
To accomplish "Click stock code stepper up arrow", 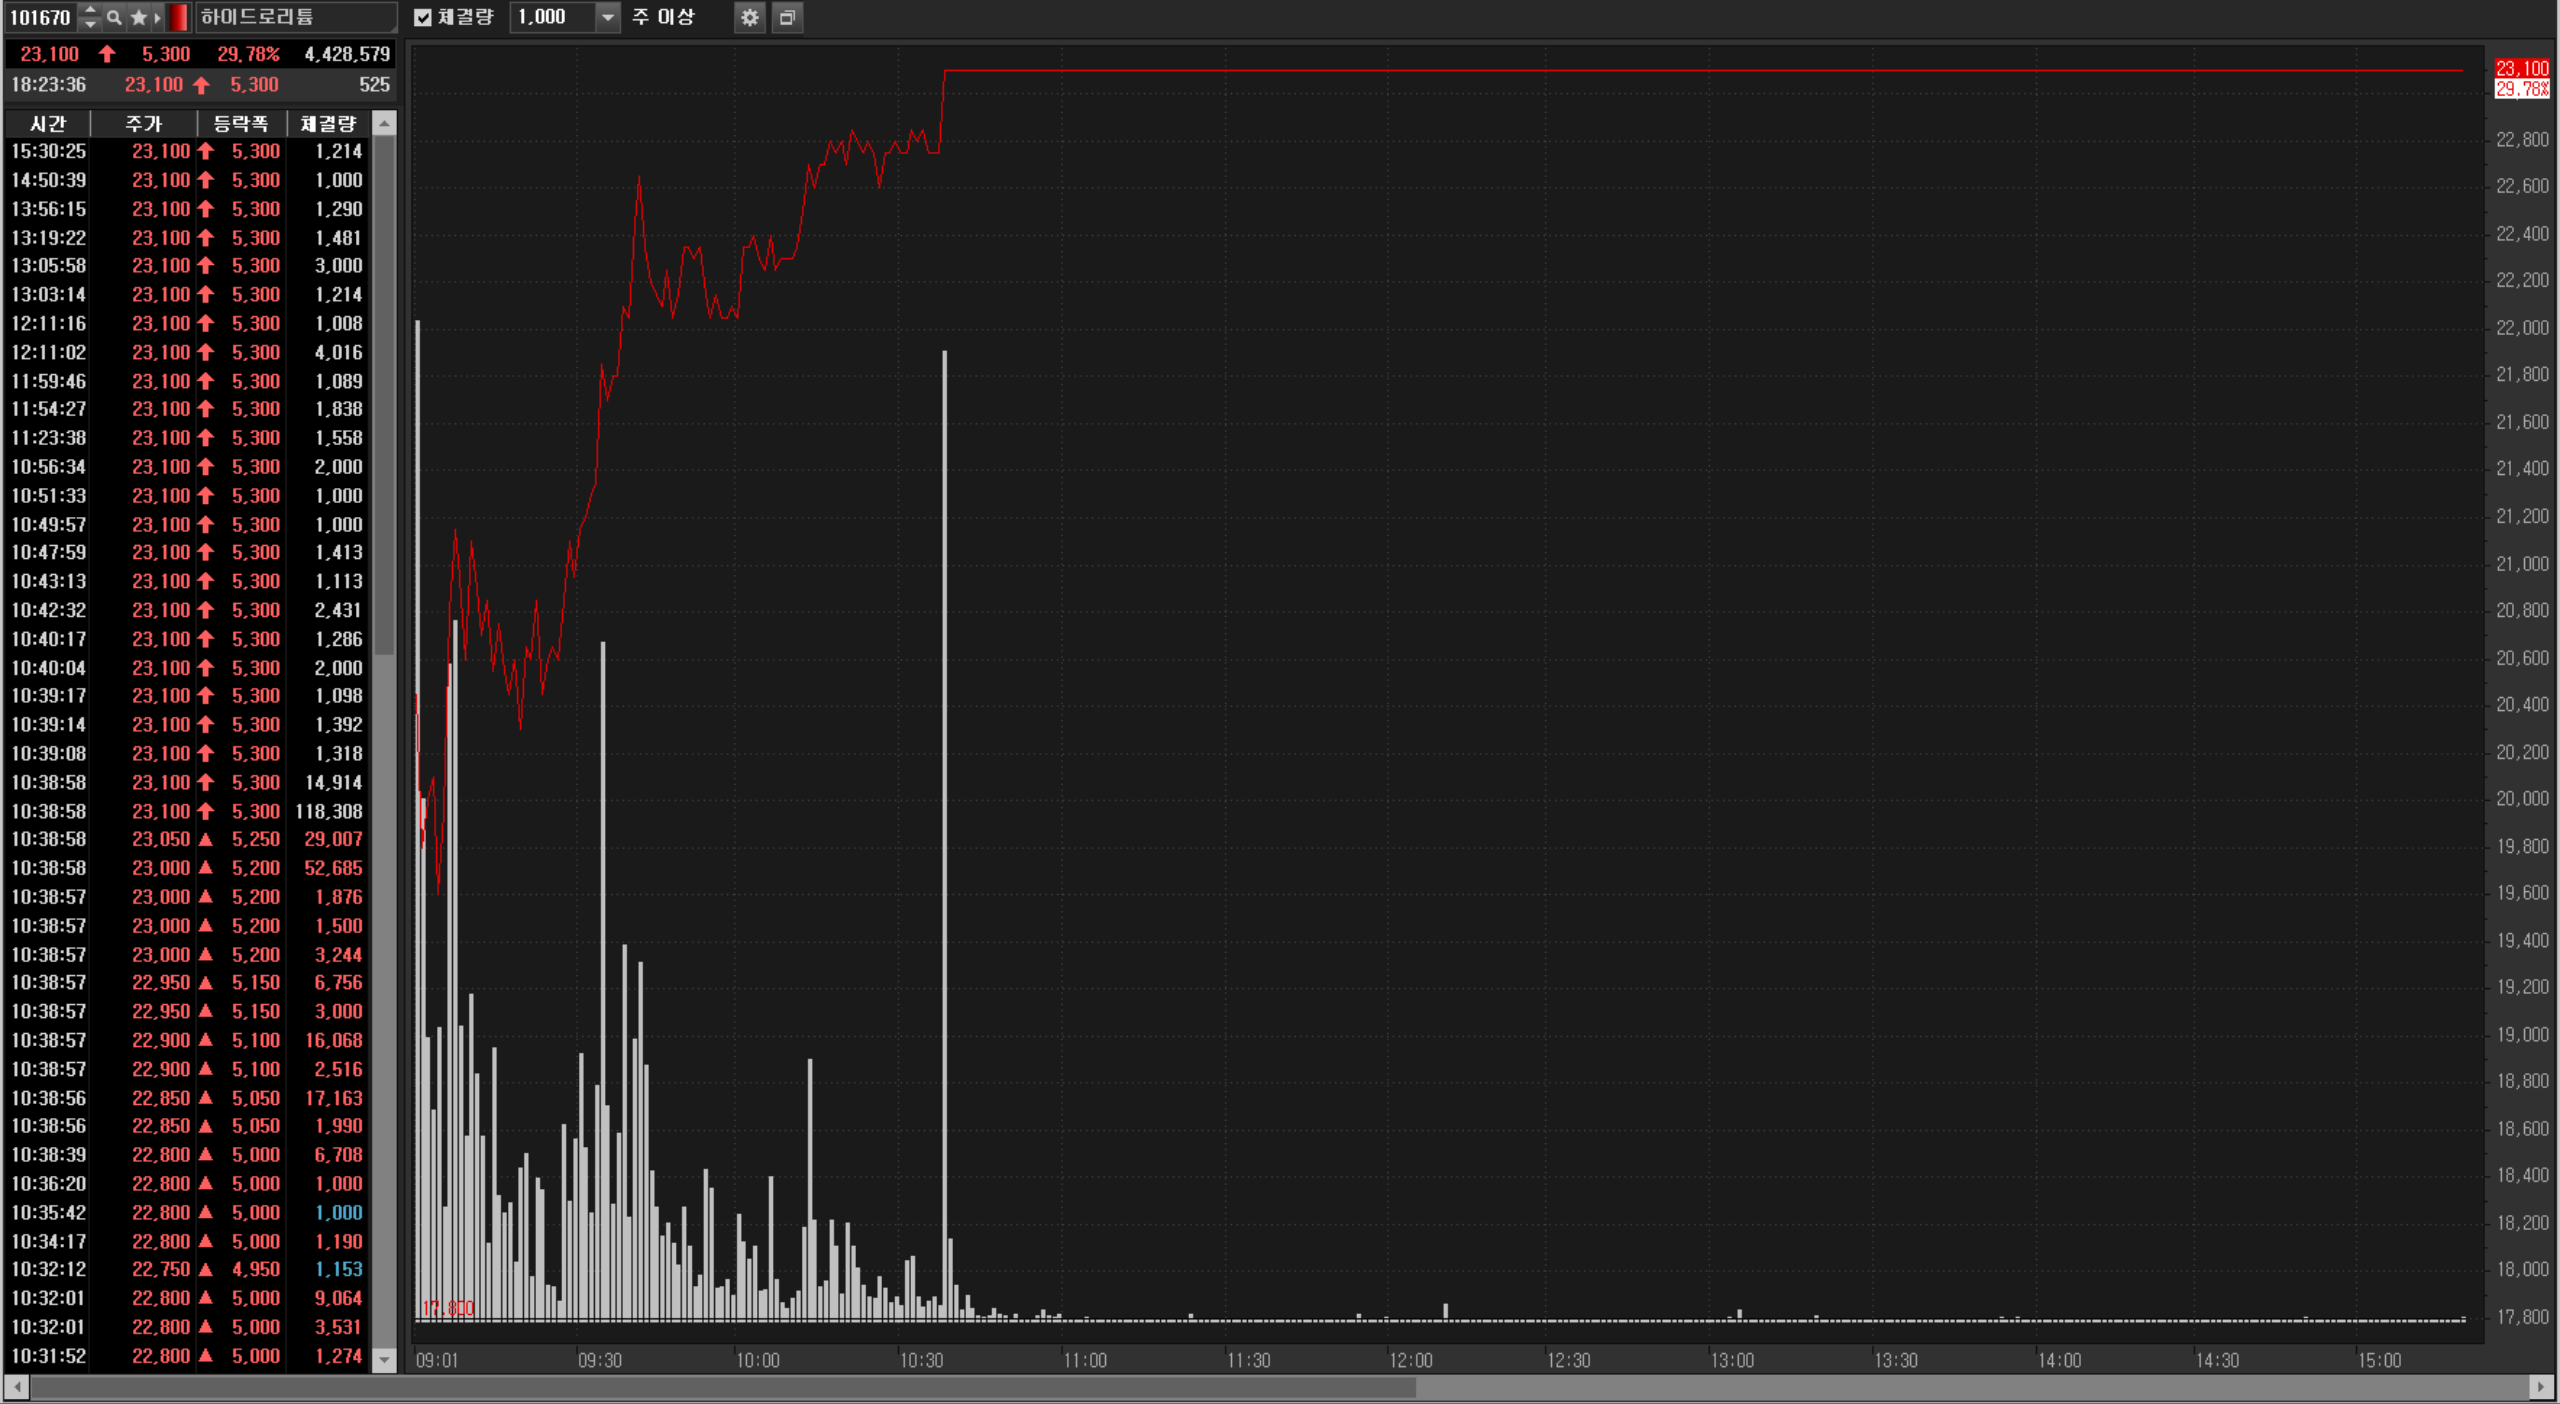I will coord(90,10).
